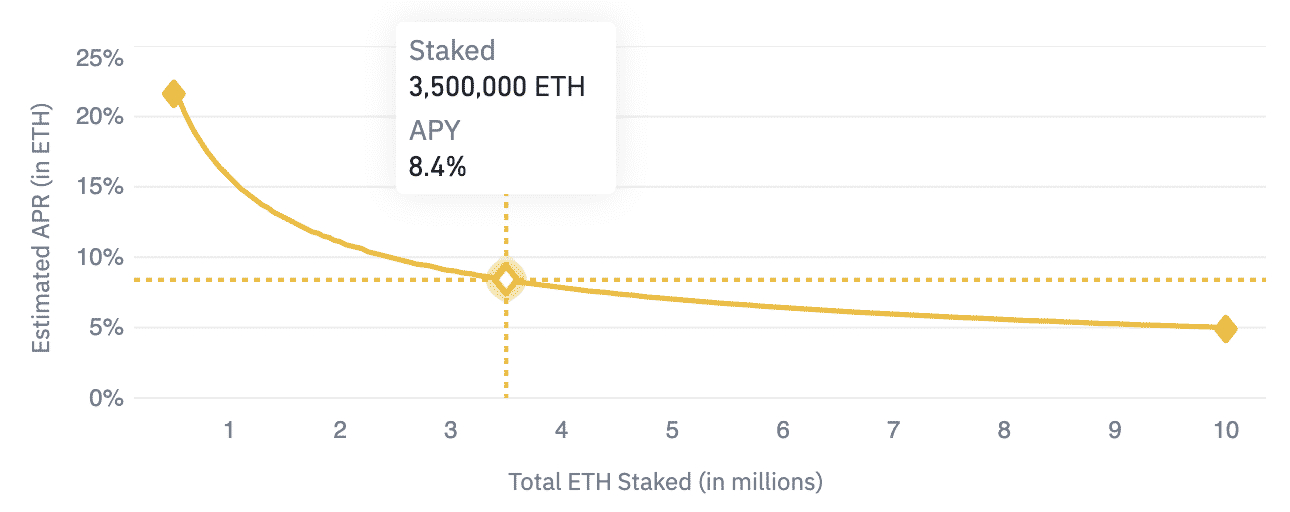This screenshot has width=1290, height=512.
Task: Click the diamond marker at 10 million ETH
Action: point(1225,329)
